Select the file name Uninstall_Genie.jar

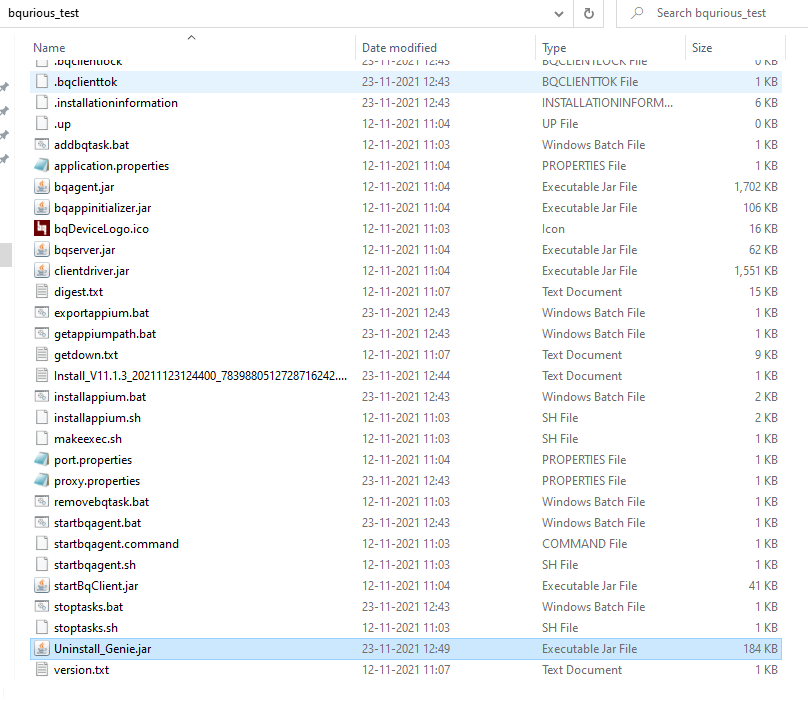pyautogui.click(x=103, y=649)
